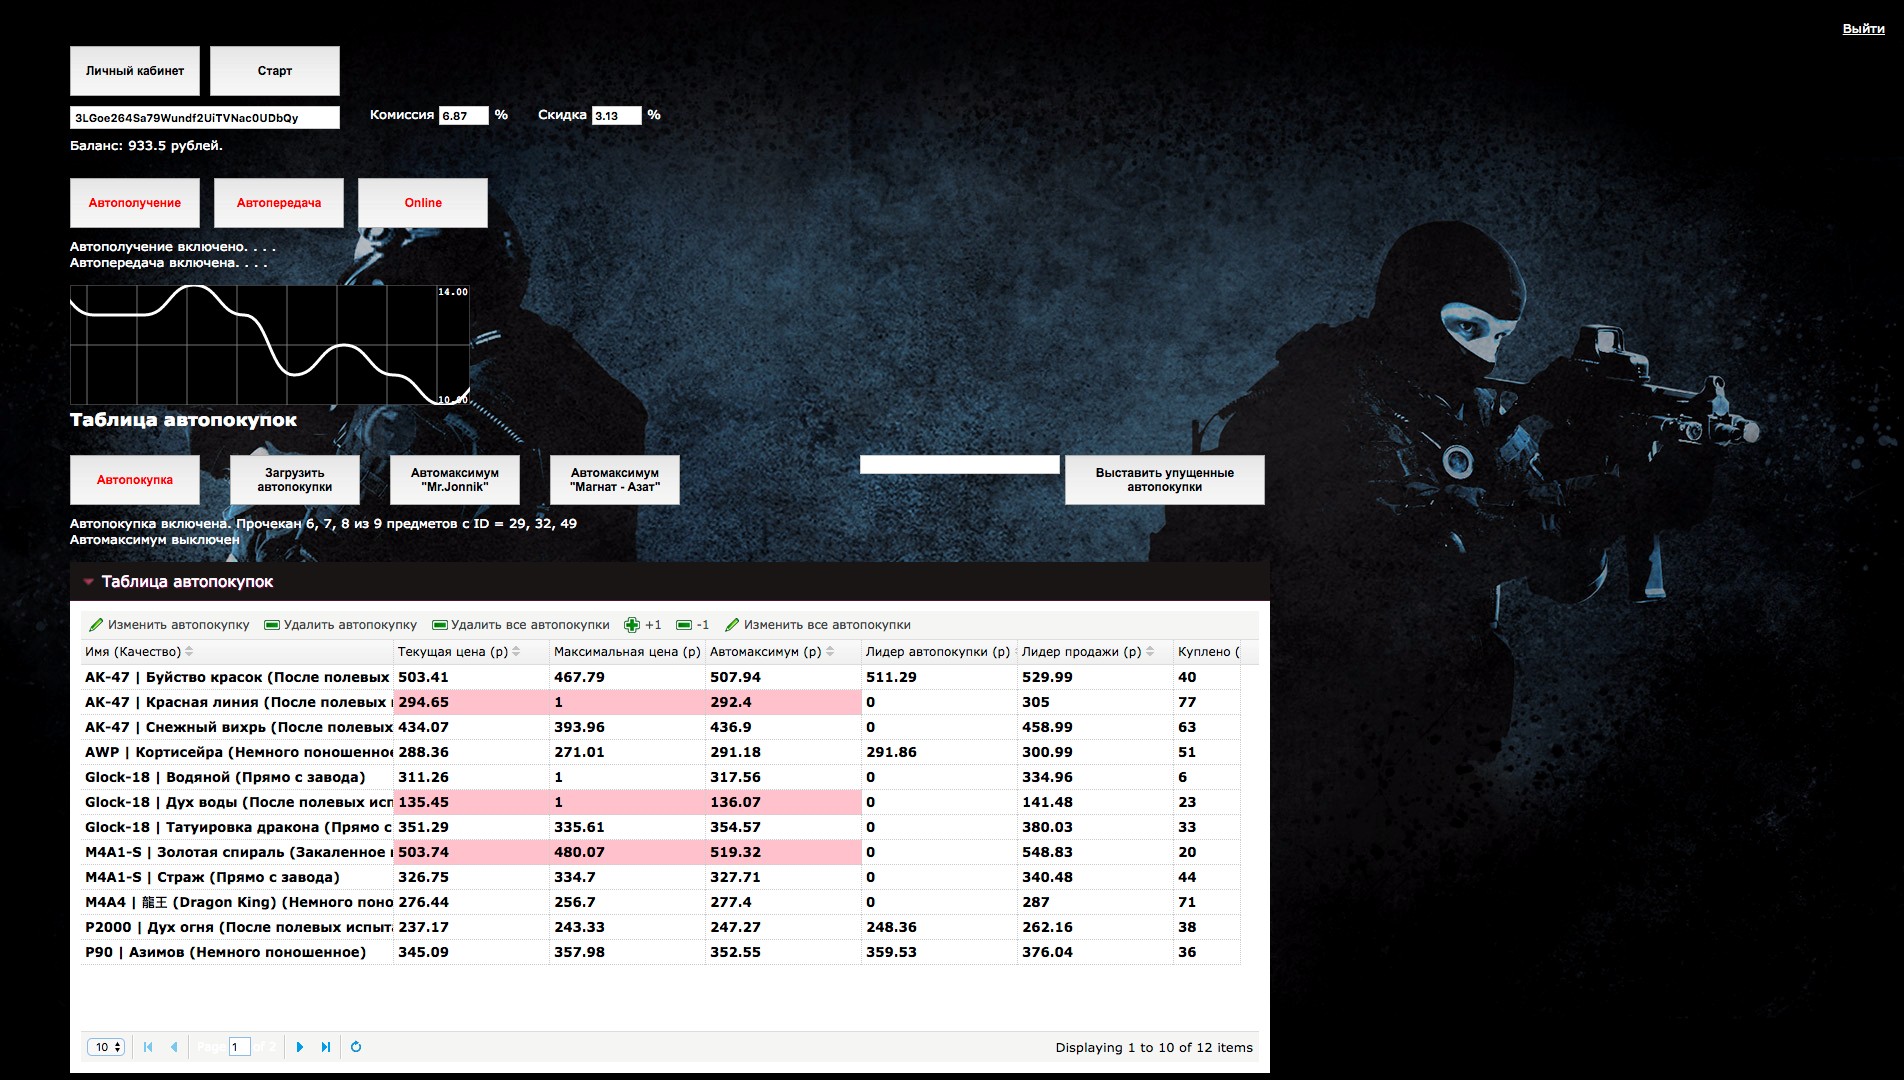This screenshot has width=1904, height=1080.
Task: Click the green minus -1 icon
Action: click(684, 625)
